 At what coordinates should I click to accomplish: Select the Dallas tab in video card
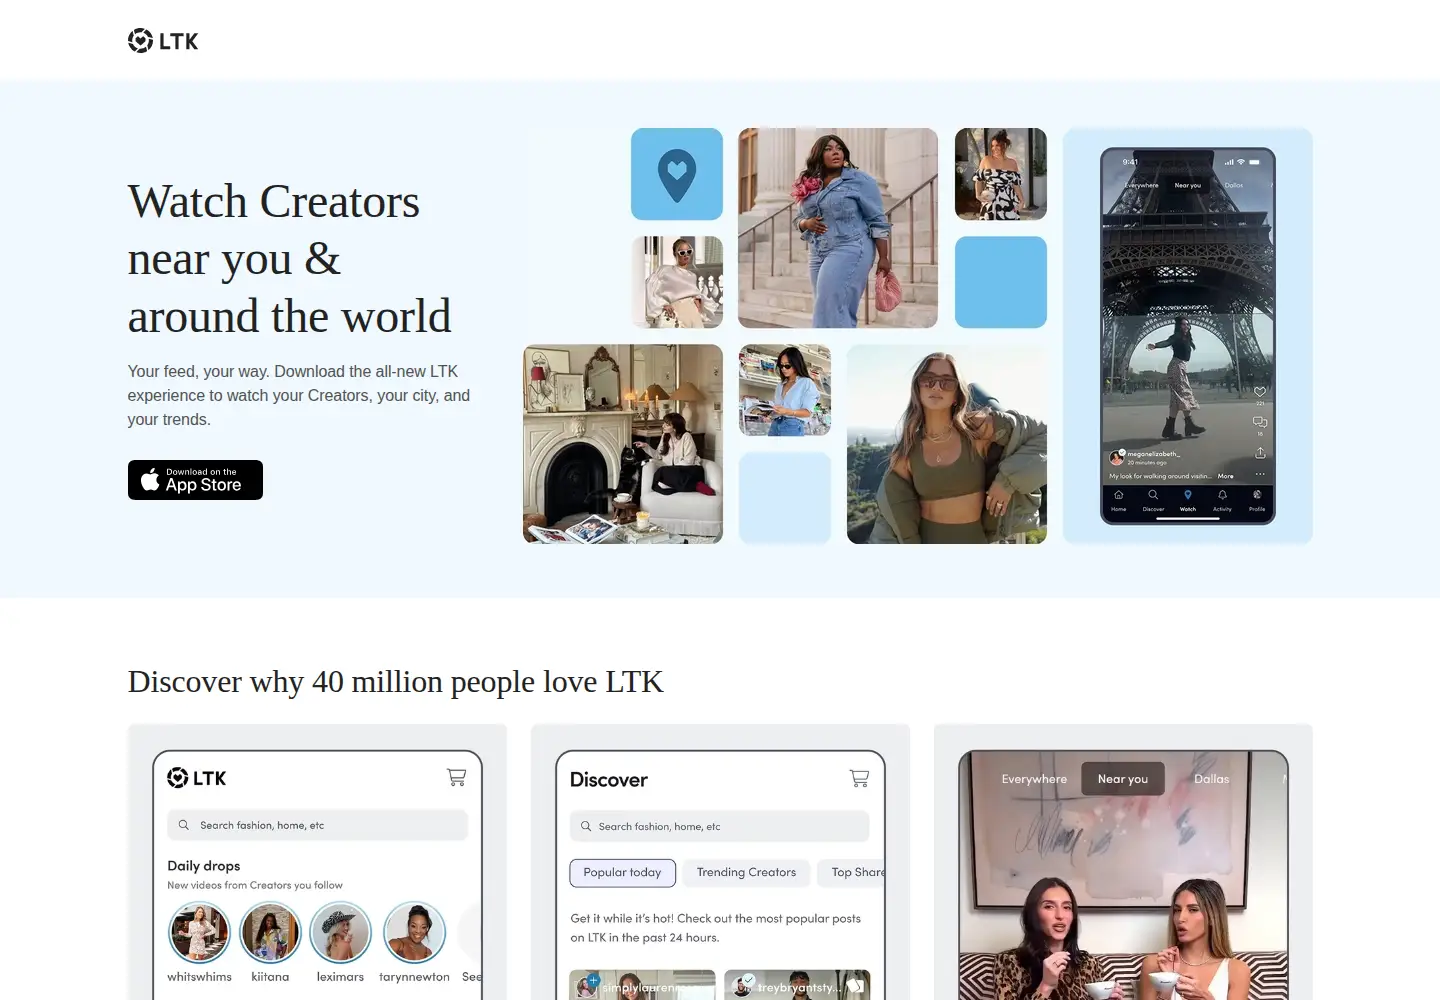point(1211,779)
